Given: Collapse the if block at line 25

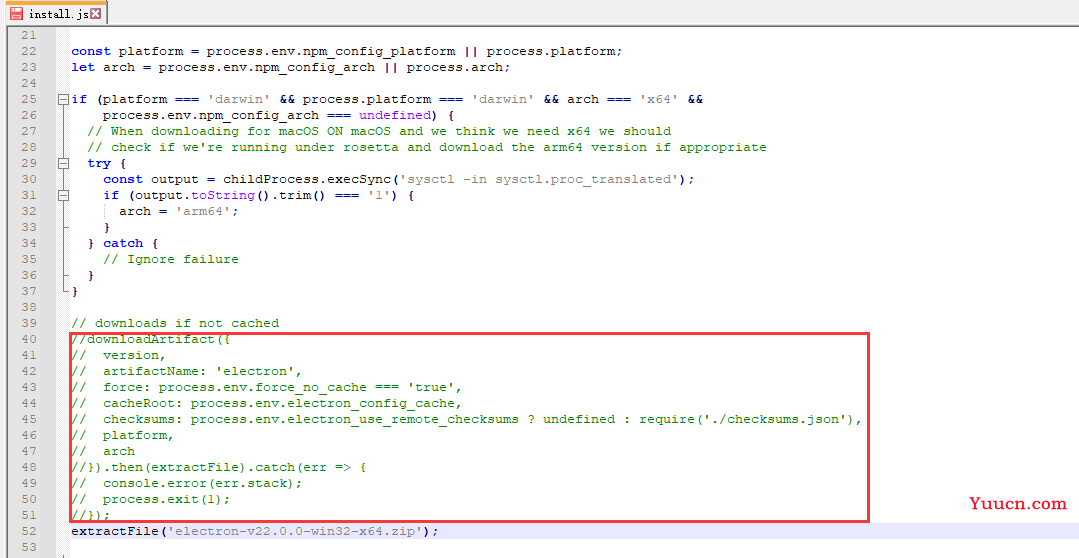Looking at the screenshot, I should pos(63,99).
